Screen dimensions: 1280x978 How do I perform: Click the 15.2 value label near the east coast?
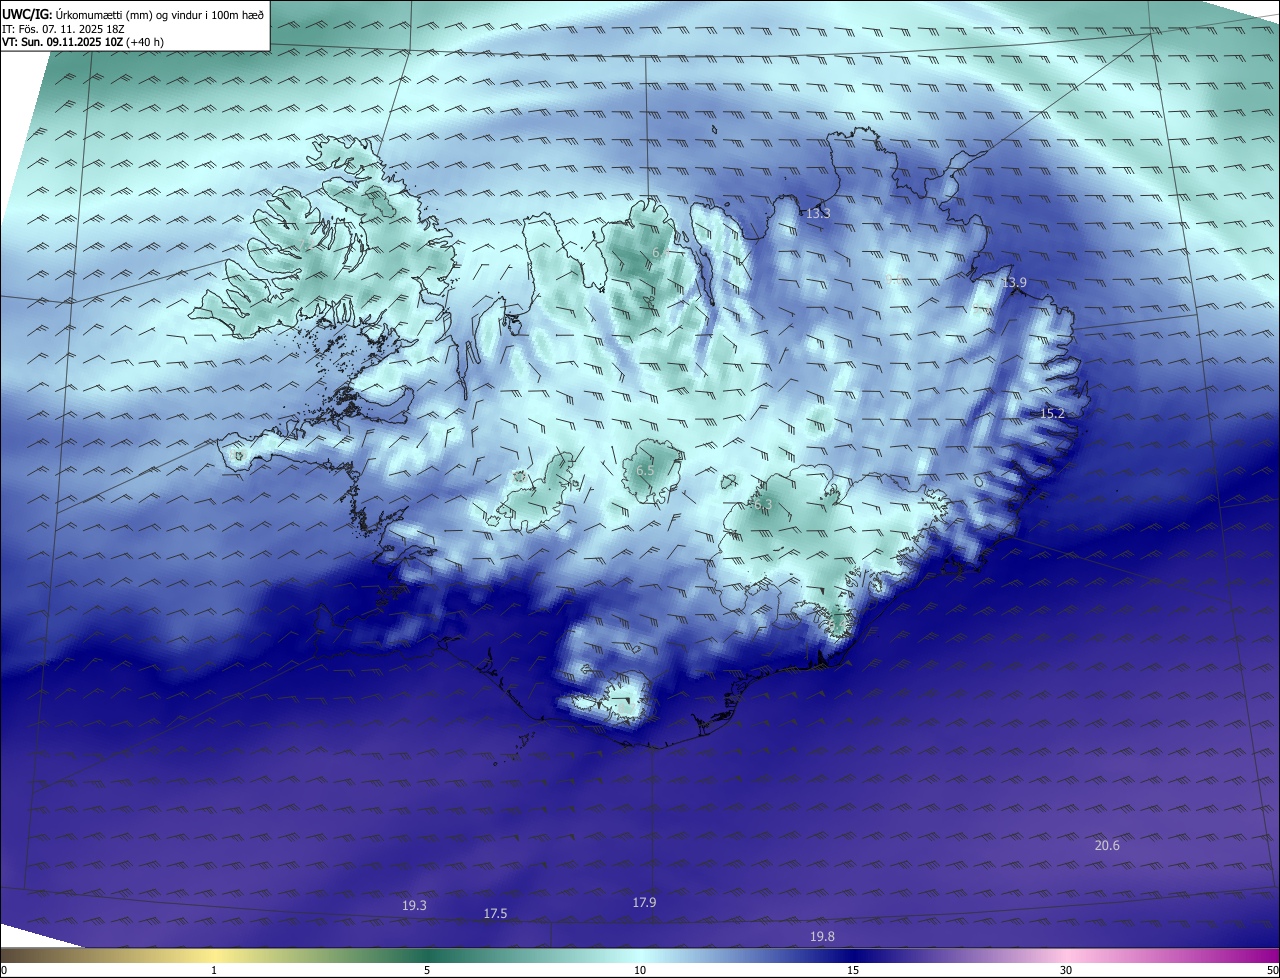tap(1052, 413)
